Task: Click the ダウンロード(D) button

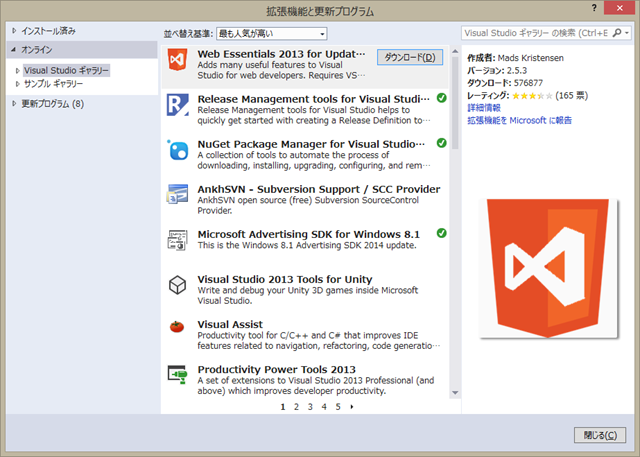Action: [410, 57]
